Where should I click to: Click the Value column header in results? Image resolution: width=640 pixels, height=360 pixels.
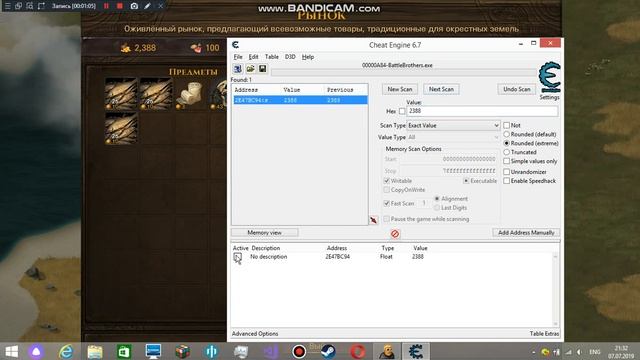(291, 90)
